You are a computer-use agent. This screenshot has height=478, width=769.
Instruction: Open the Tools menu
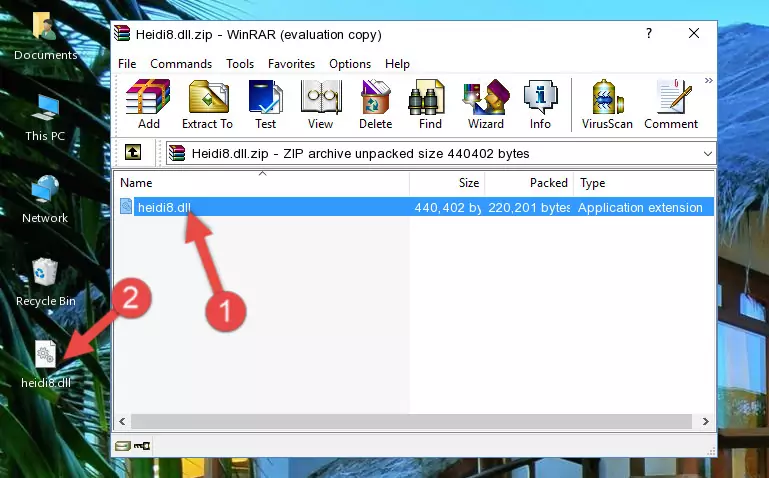[x=240, y=64]
